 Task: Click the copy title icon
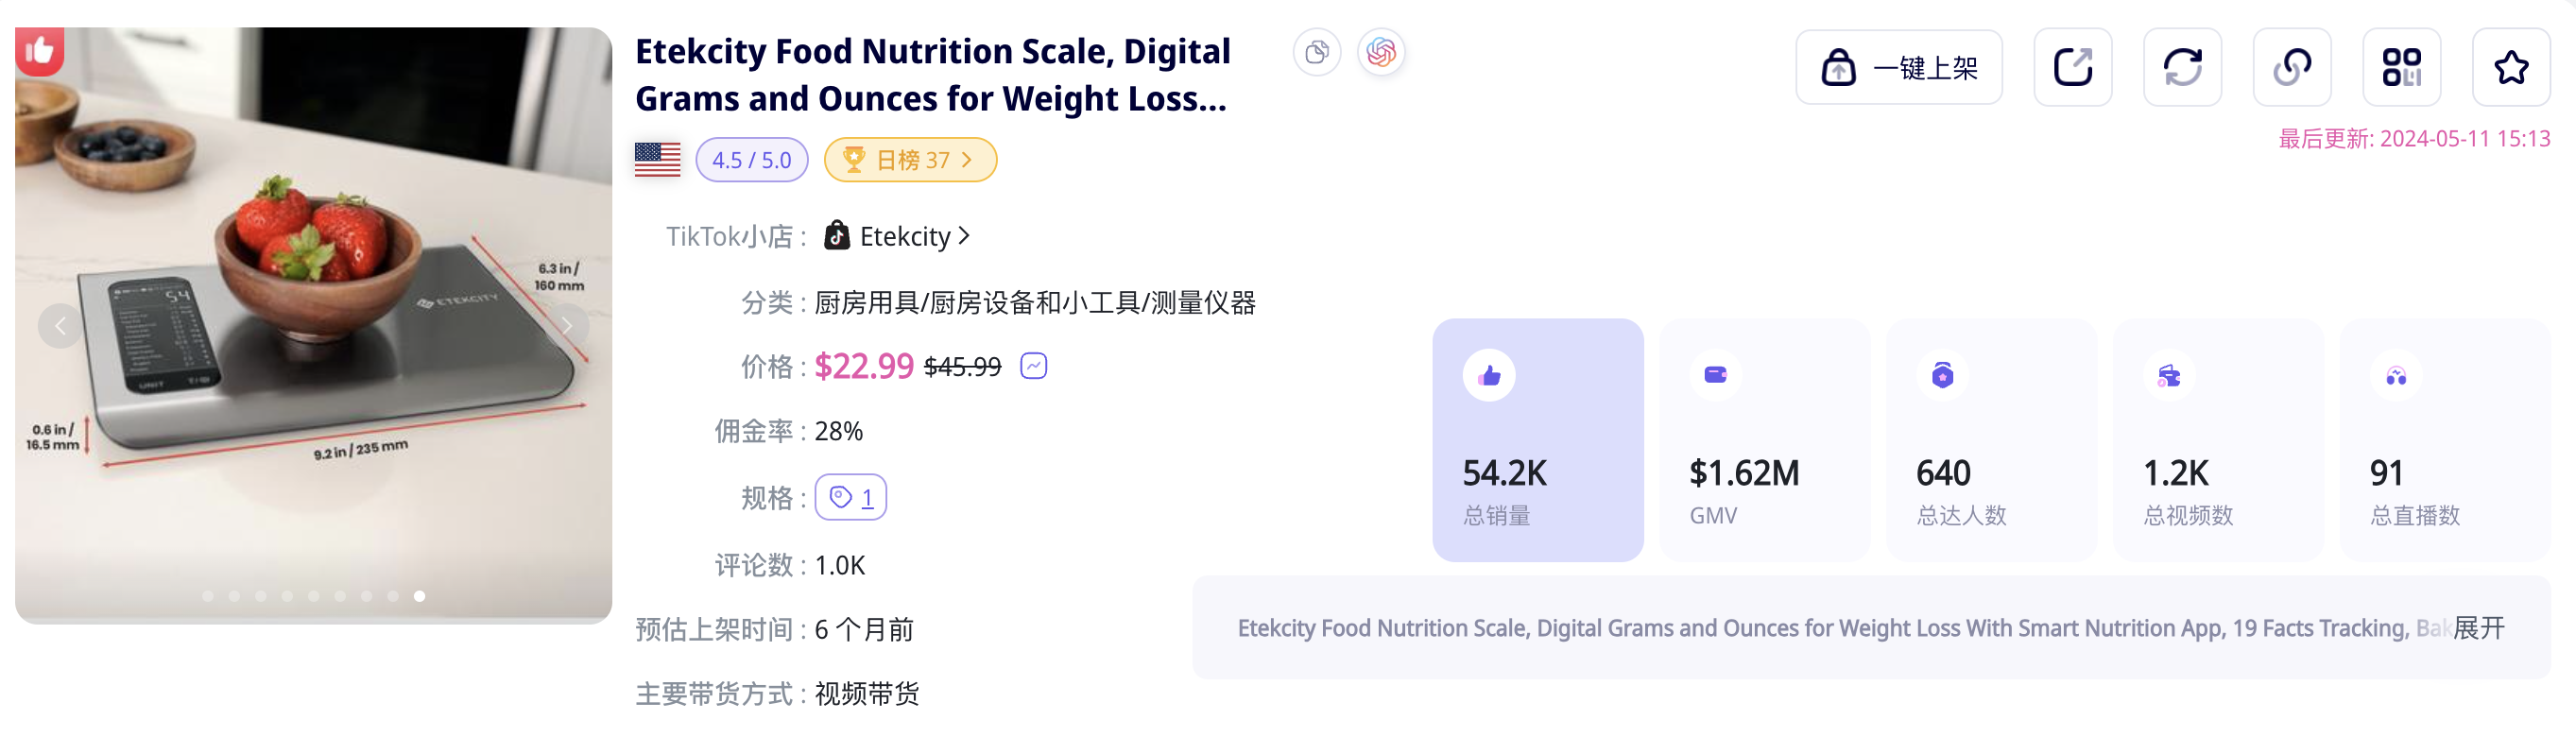[1316, 52]
